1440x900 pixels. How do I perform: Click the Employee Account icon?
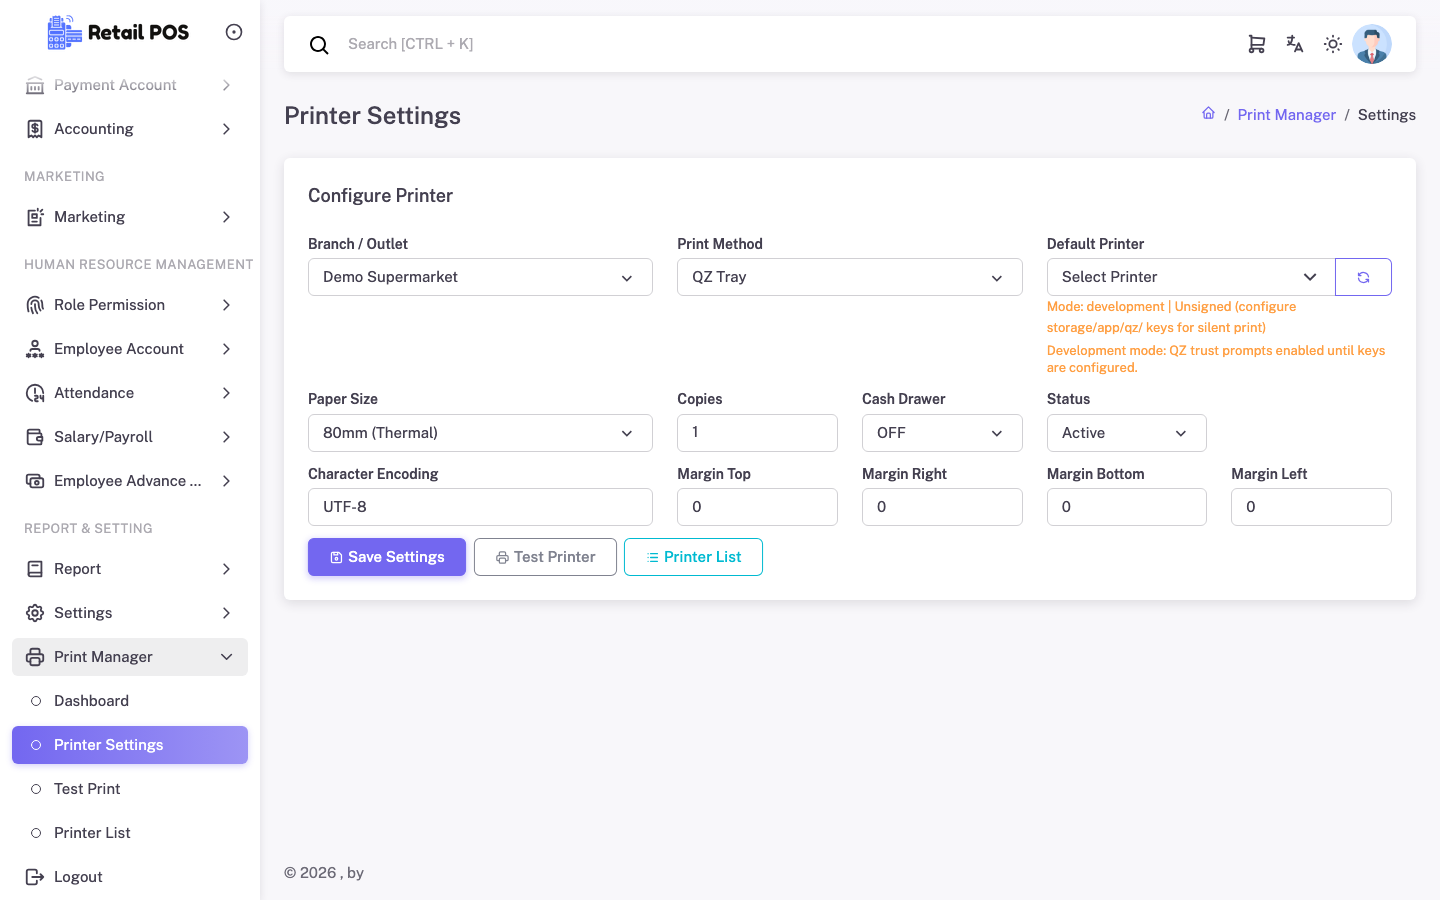point(35,349)
